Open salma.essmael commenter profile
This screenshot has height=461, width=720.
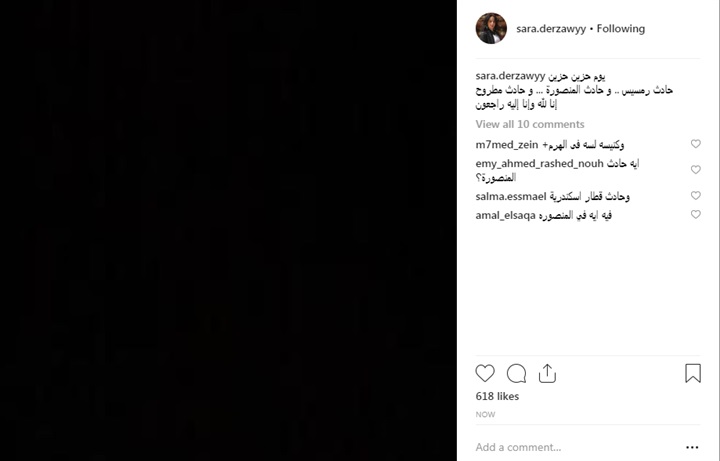[x=511, y=197]
